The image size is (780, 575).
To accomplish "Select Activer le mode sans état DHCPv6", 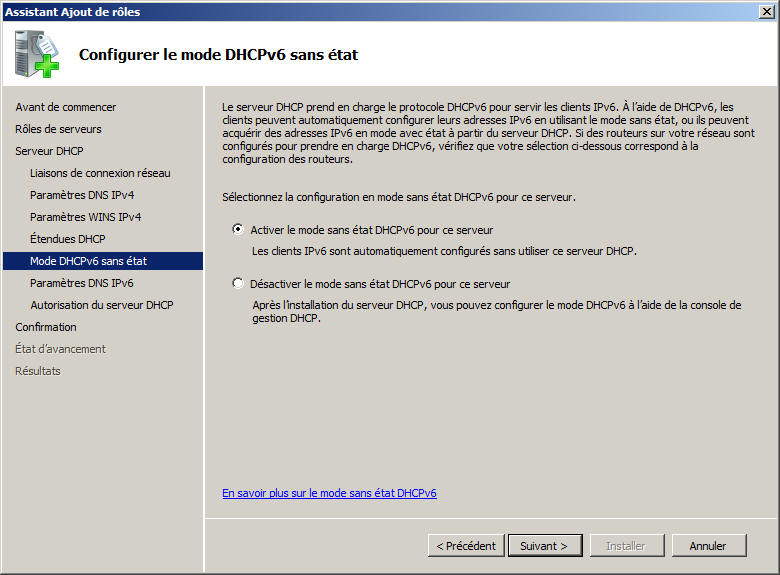I will pyautogui.click(x=238, y=229).
